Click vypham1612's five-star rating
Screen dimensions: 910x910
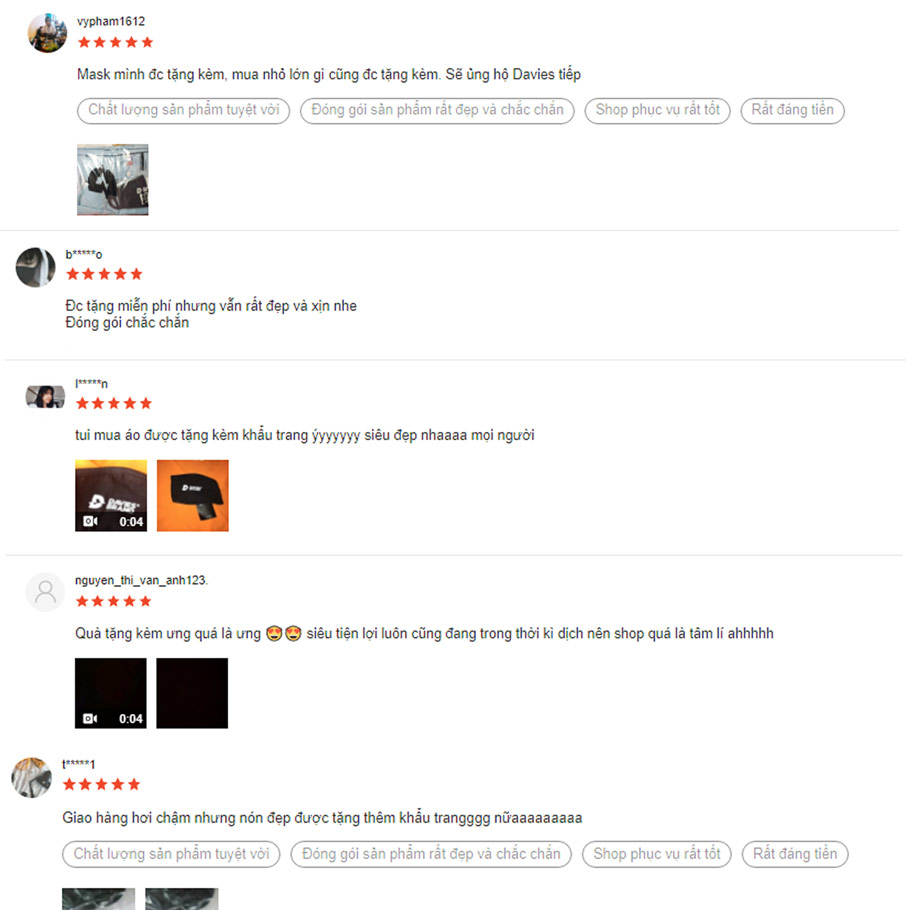click(115, 42)
